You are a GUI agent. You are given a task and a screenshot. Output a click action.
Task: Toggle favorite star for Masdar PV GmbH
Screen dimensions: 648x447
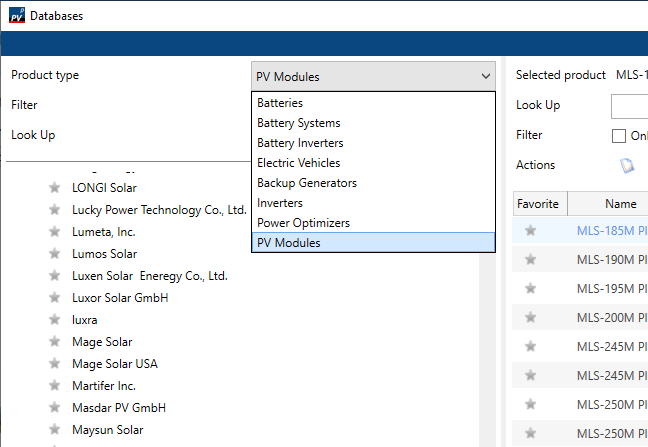(x=55, y=408)
